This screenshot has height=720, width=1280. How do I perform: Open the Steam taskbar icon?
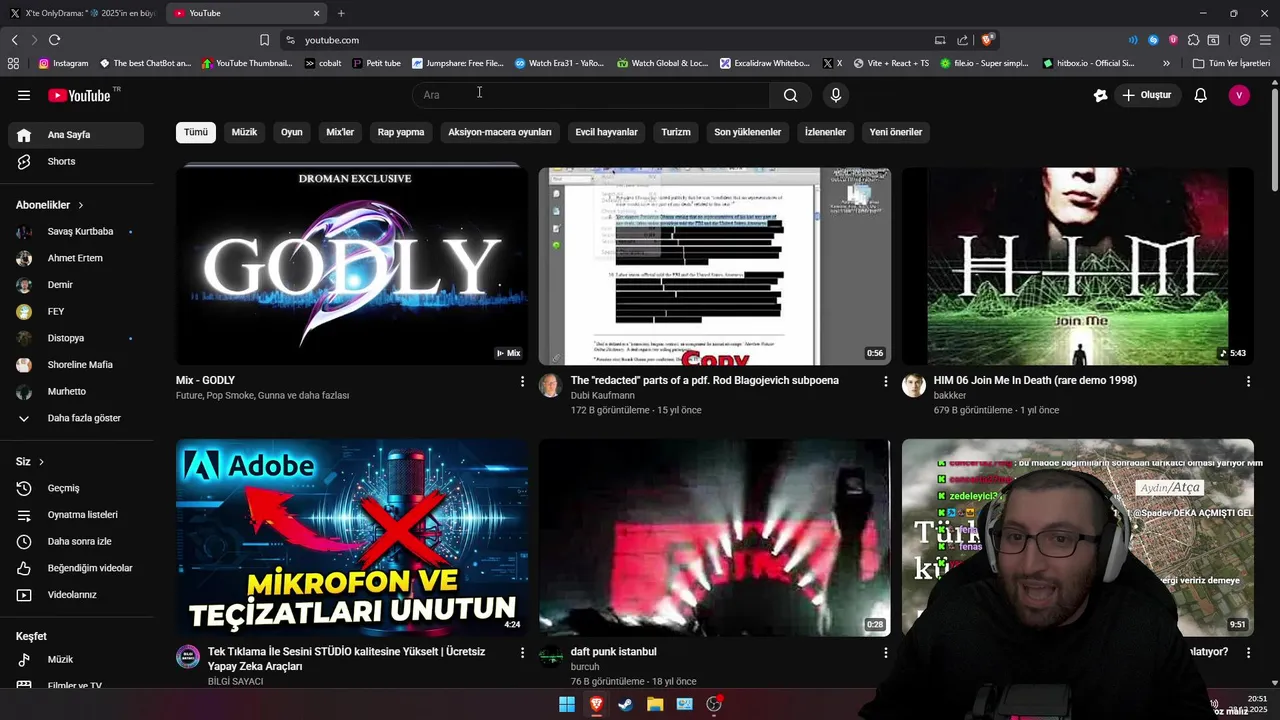(x=625, y=704)
